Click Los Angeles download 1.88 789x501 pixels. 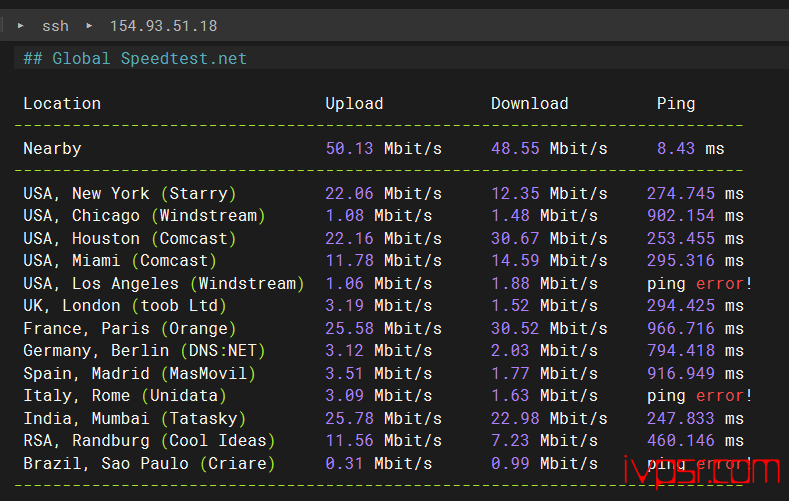tap(510, 283)
